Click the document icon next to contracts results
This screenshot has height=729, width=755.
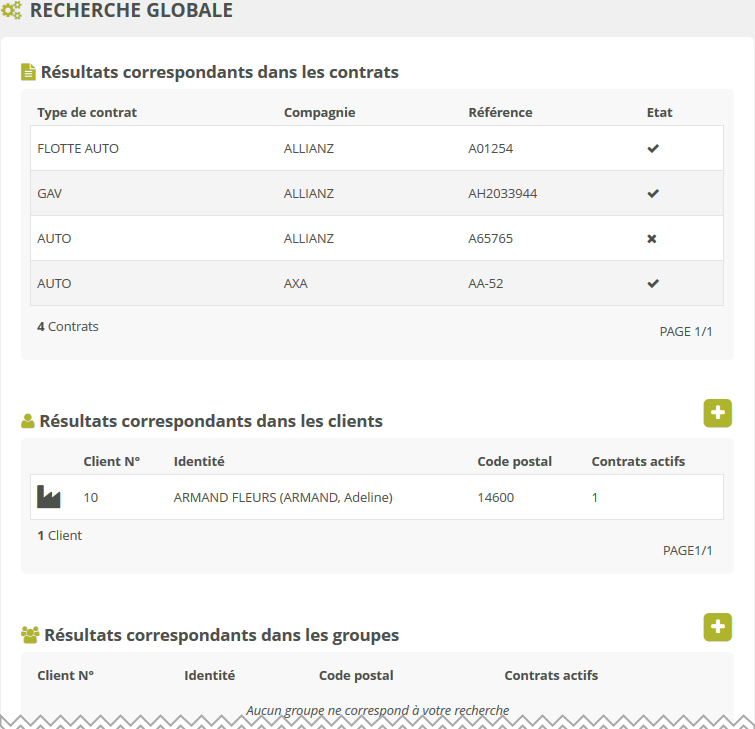28,72
